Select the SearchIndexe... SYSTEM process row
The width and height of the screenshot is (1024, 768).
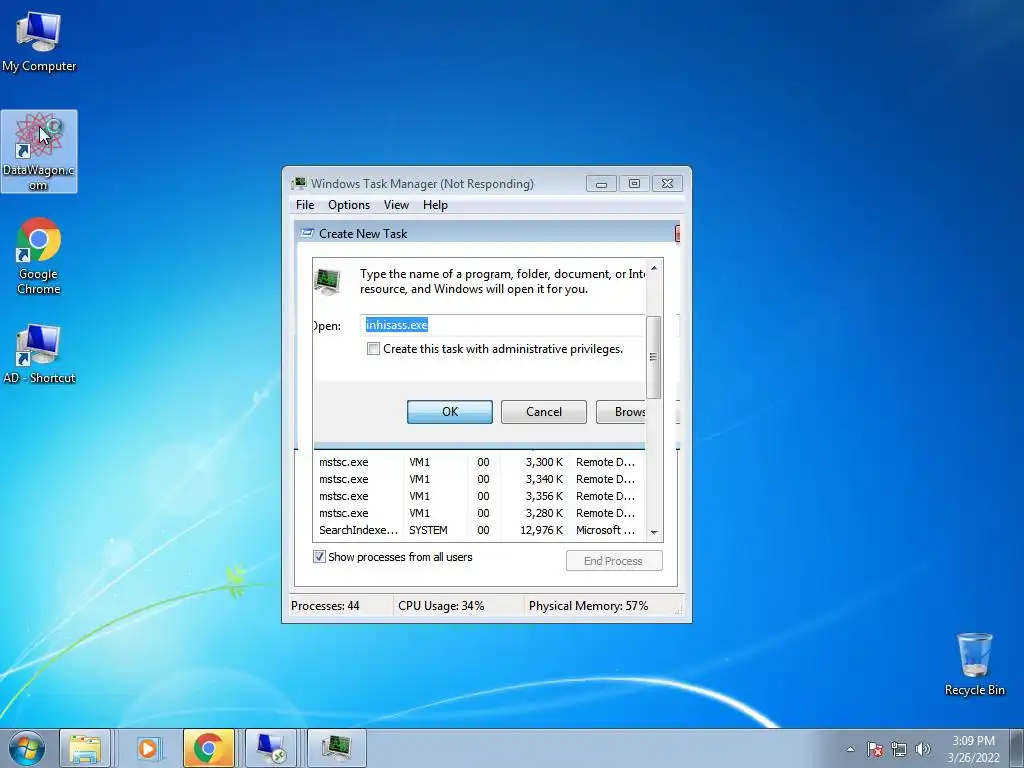(479, 530)
